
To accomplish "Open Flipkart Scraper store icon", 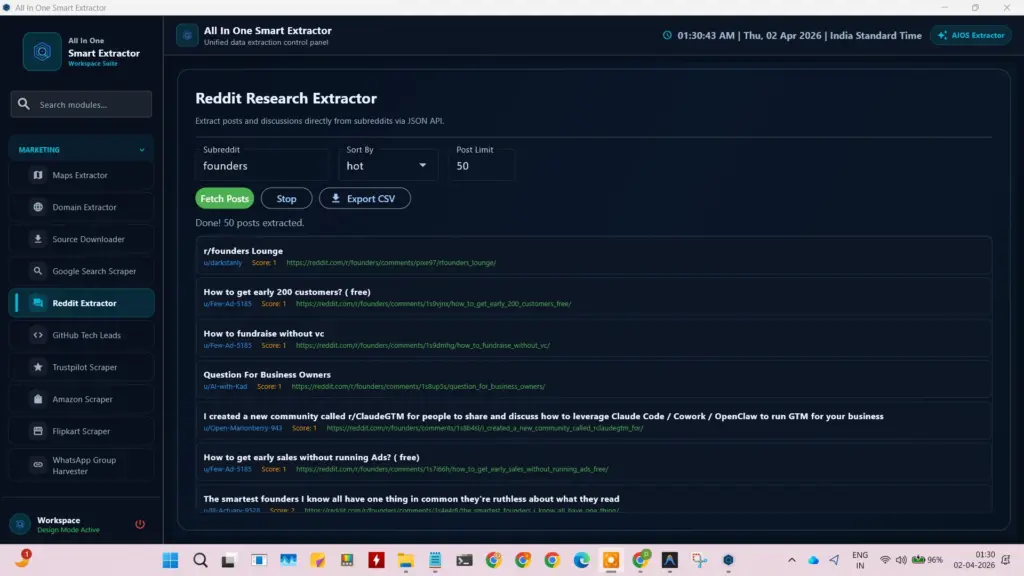I will tap(38, 431).
